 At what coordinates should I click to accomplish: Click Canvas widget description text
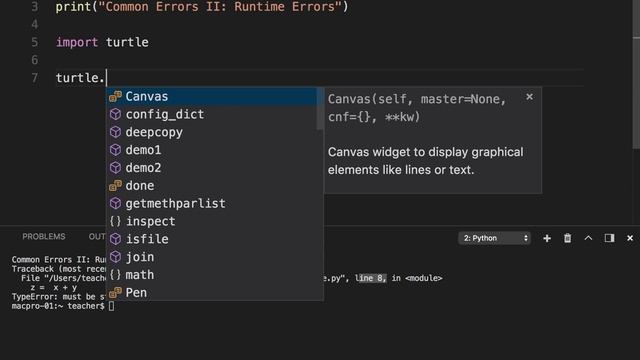coord(425,161)
